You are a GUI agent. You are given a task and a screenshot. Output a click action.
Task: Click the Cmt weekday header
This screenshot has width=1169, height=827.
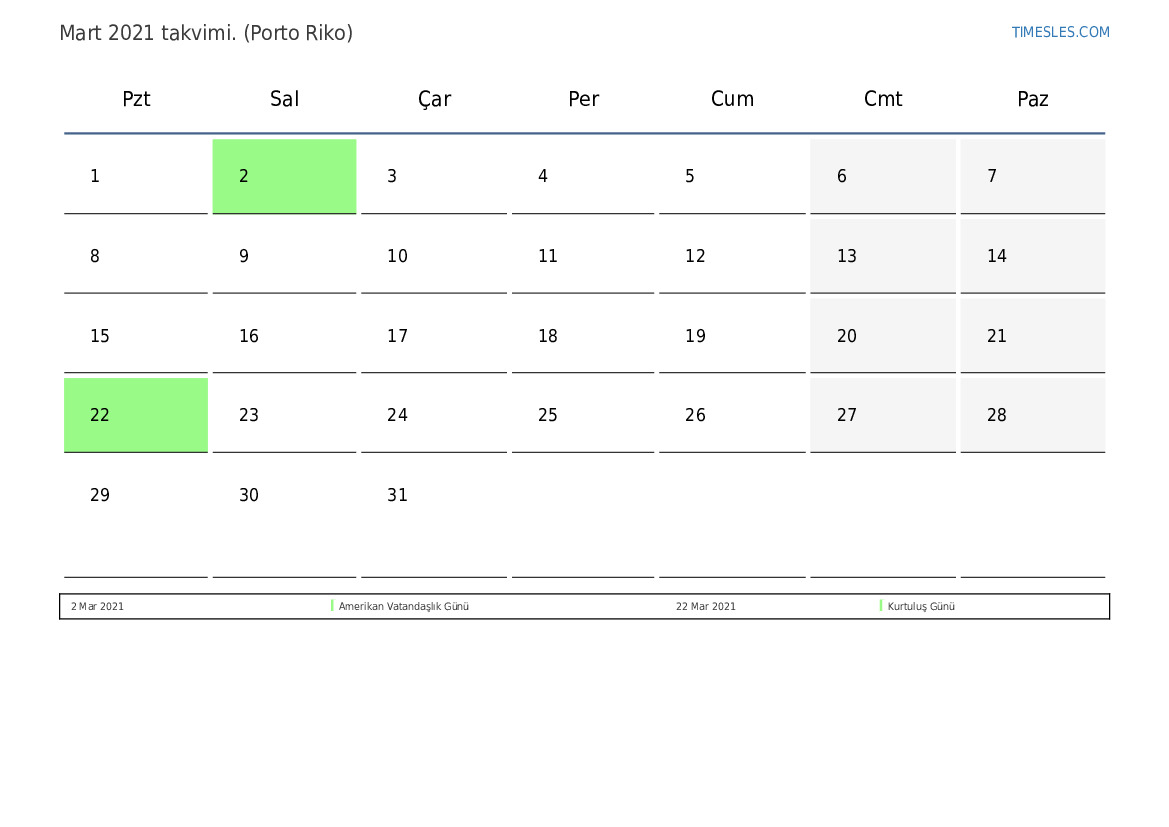tap(883, 99)
